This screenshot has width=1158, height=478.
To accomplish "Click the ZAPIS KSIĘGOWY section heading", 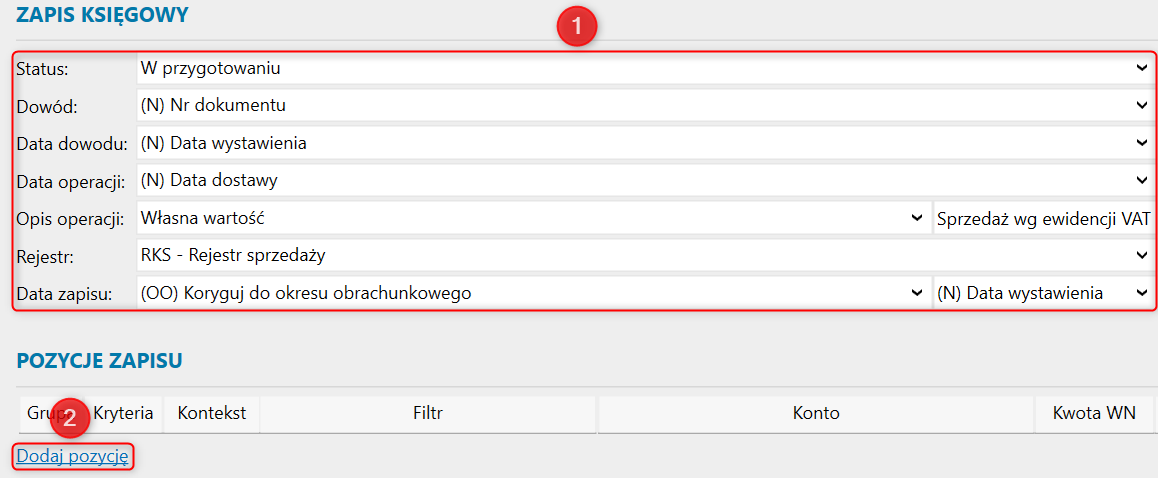I will (102, 15).
